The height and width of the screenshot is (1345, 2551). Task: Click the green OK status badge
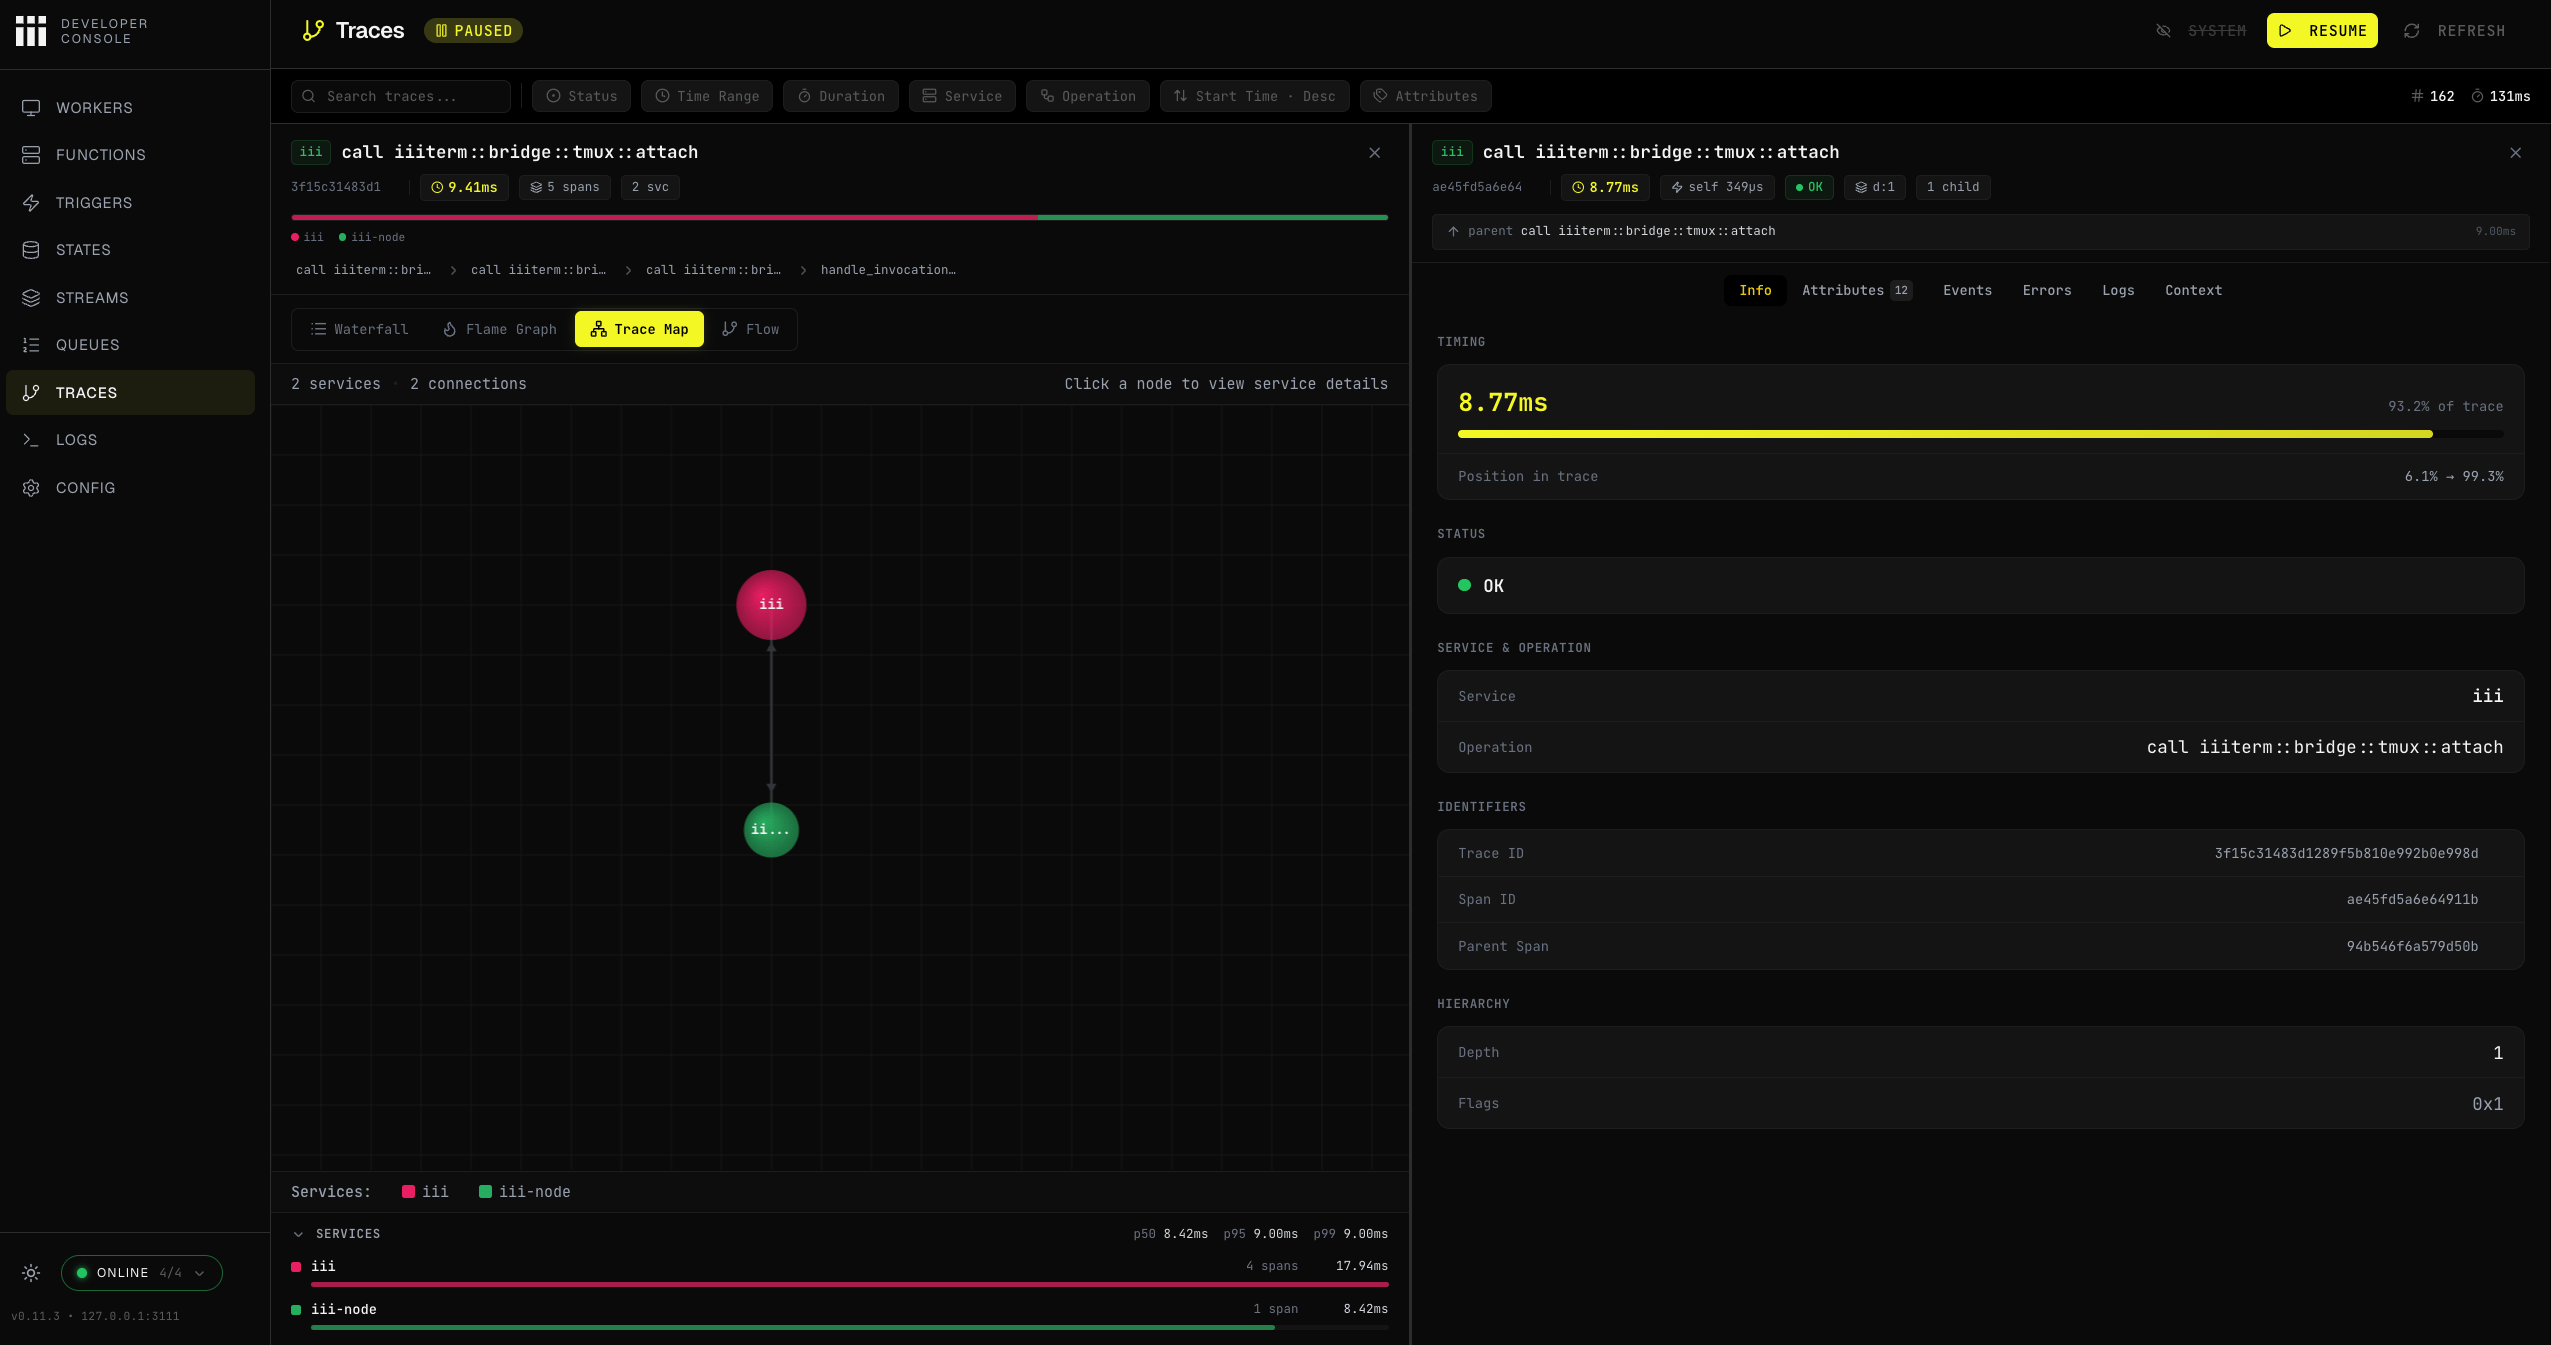tap(1809, 188)
